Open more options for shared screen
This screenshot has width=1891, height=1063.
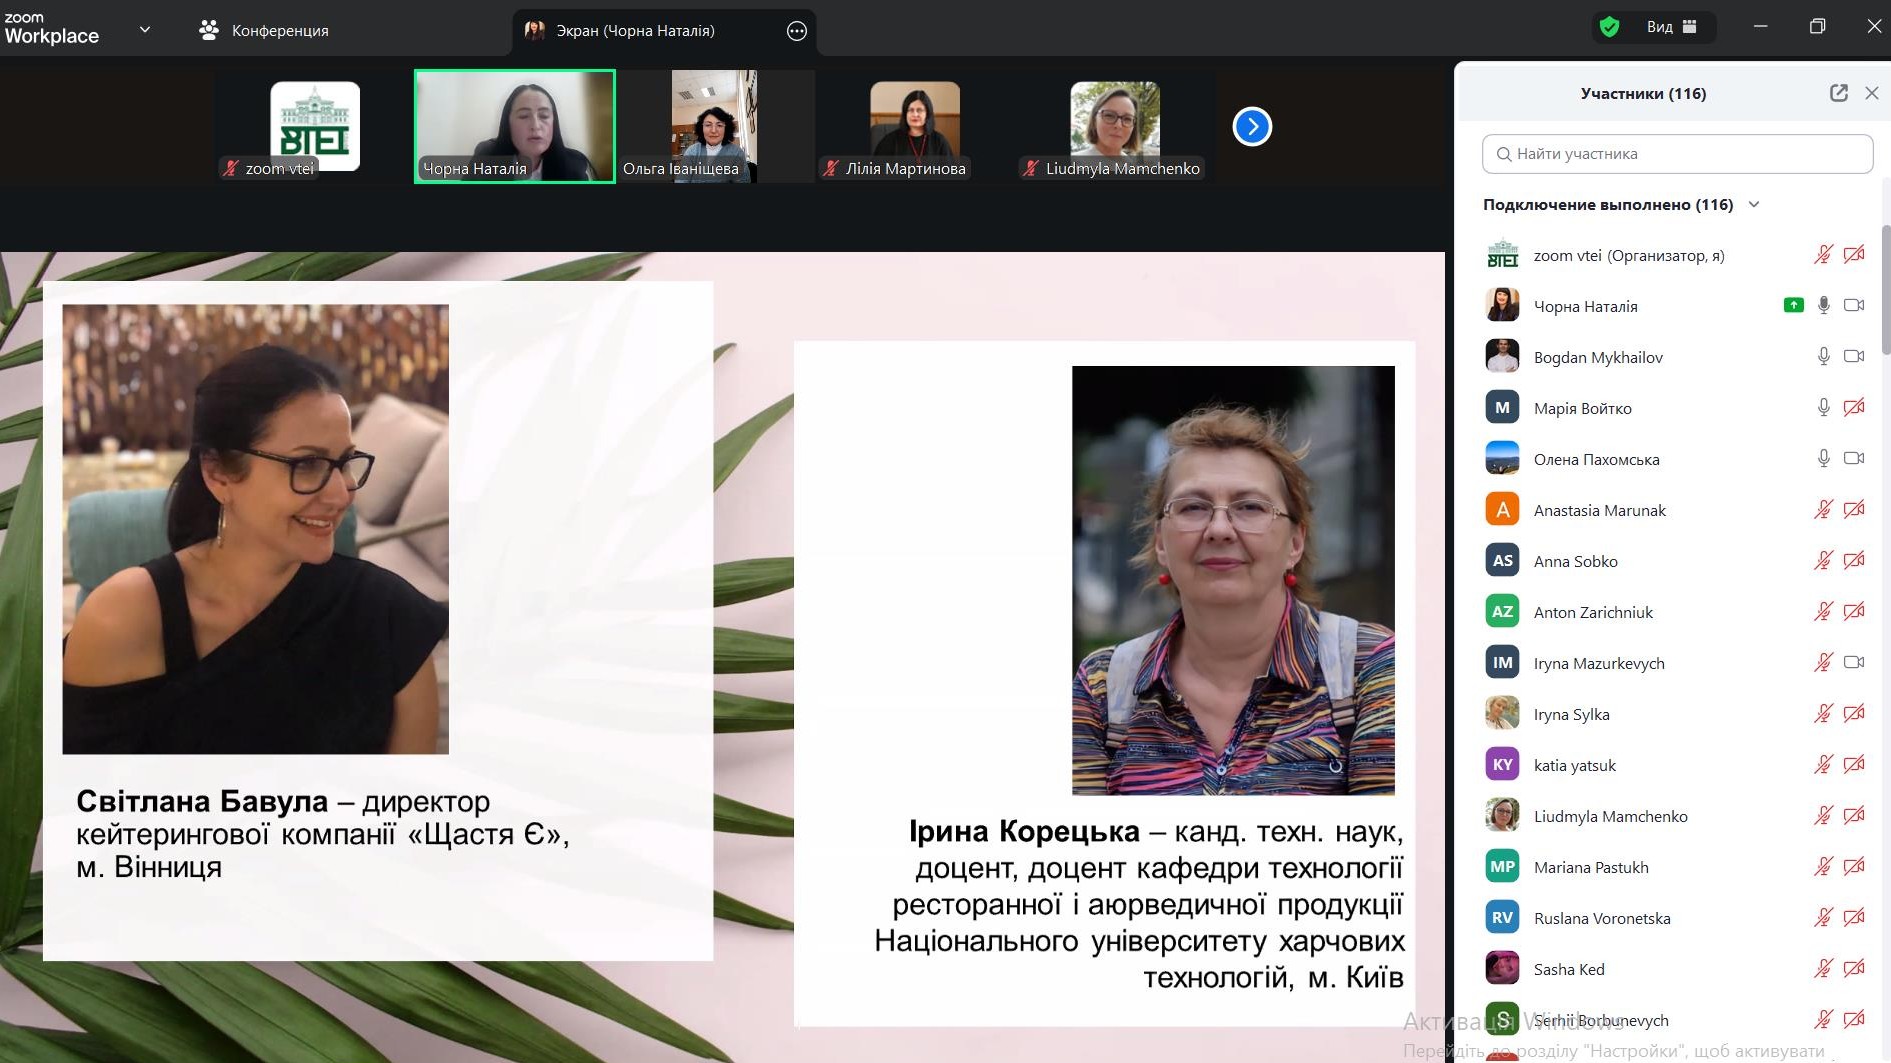click(x=796, y=31)
